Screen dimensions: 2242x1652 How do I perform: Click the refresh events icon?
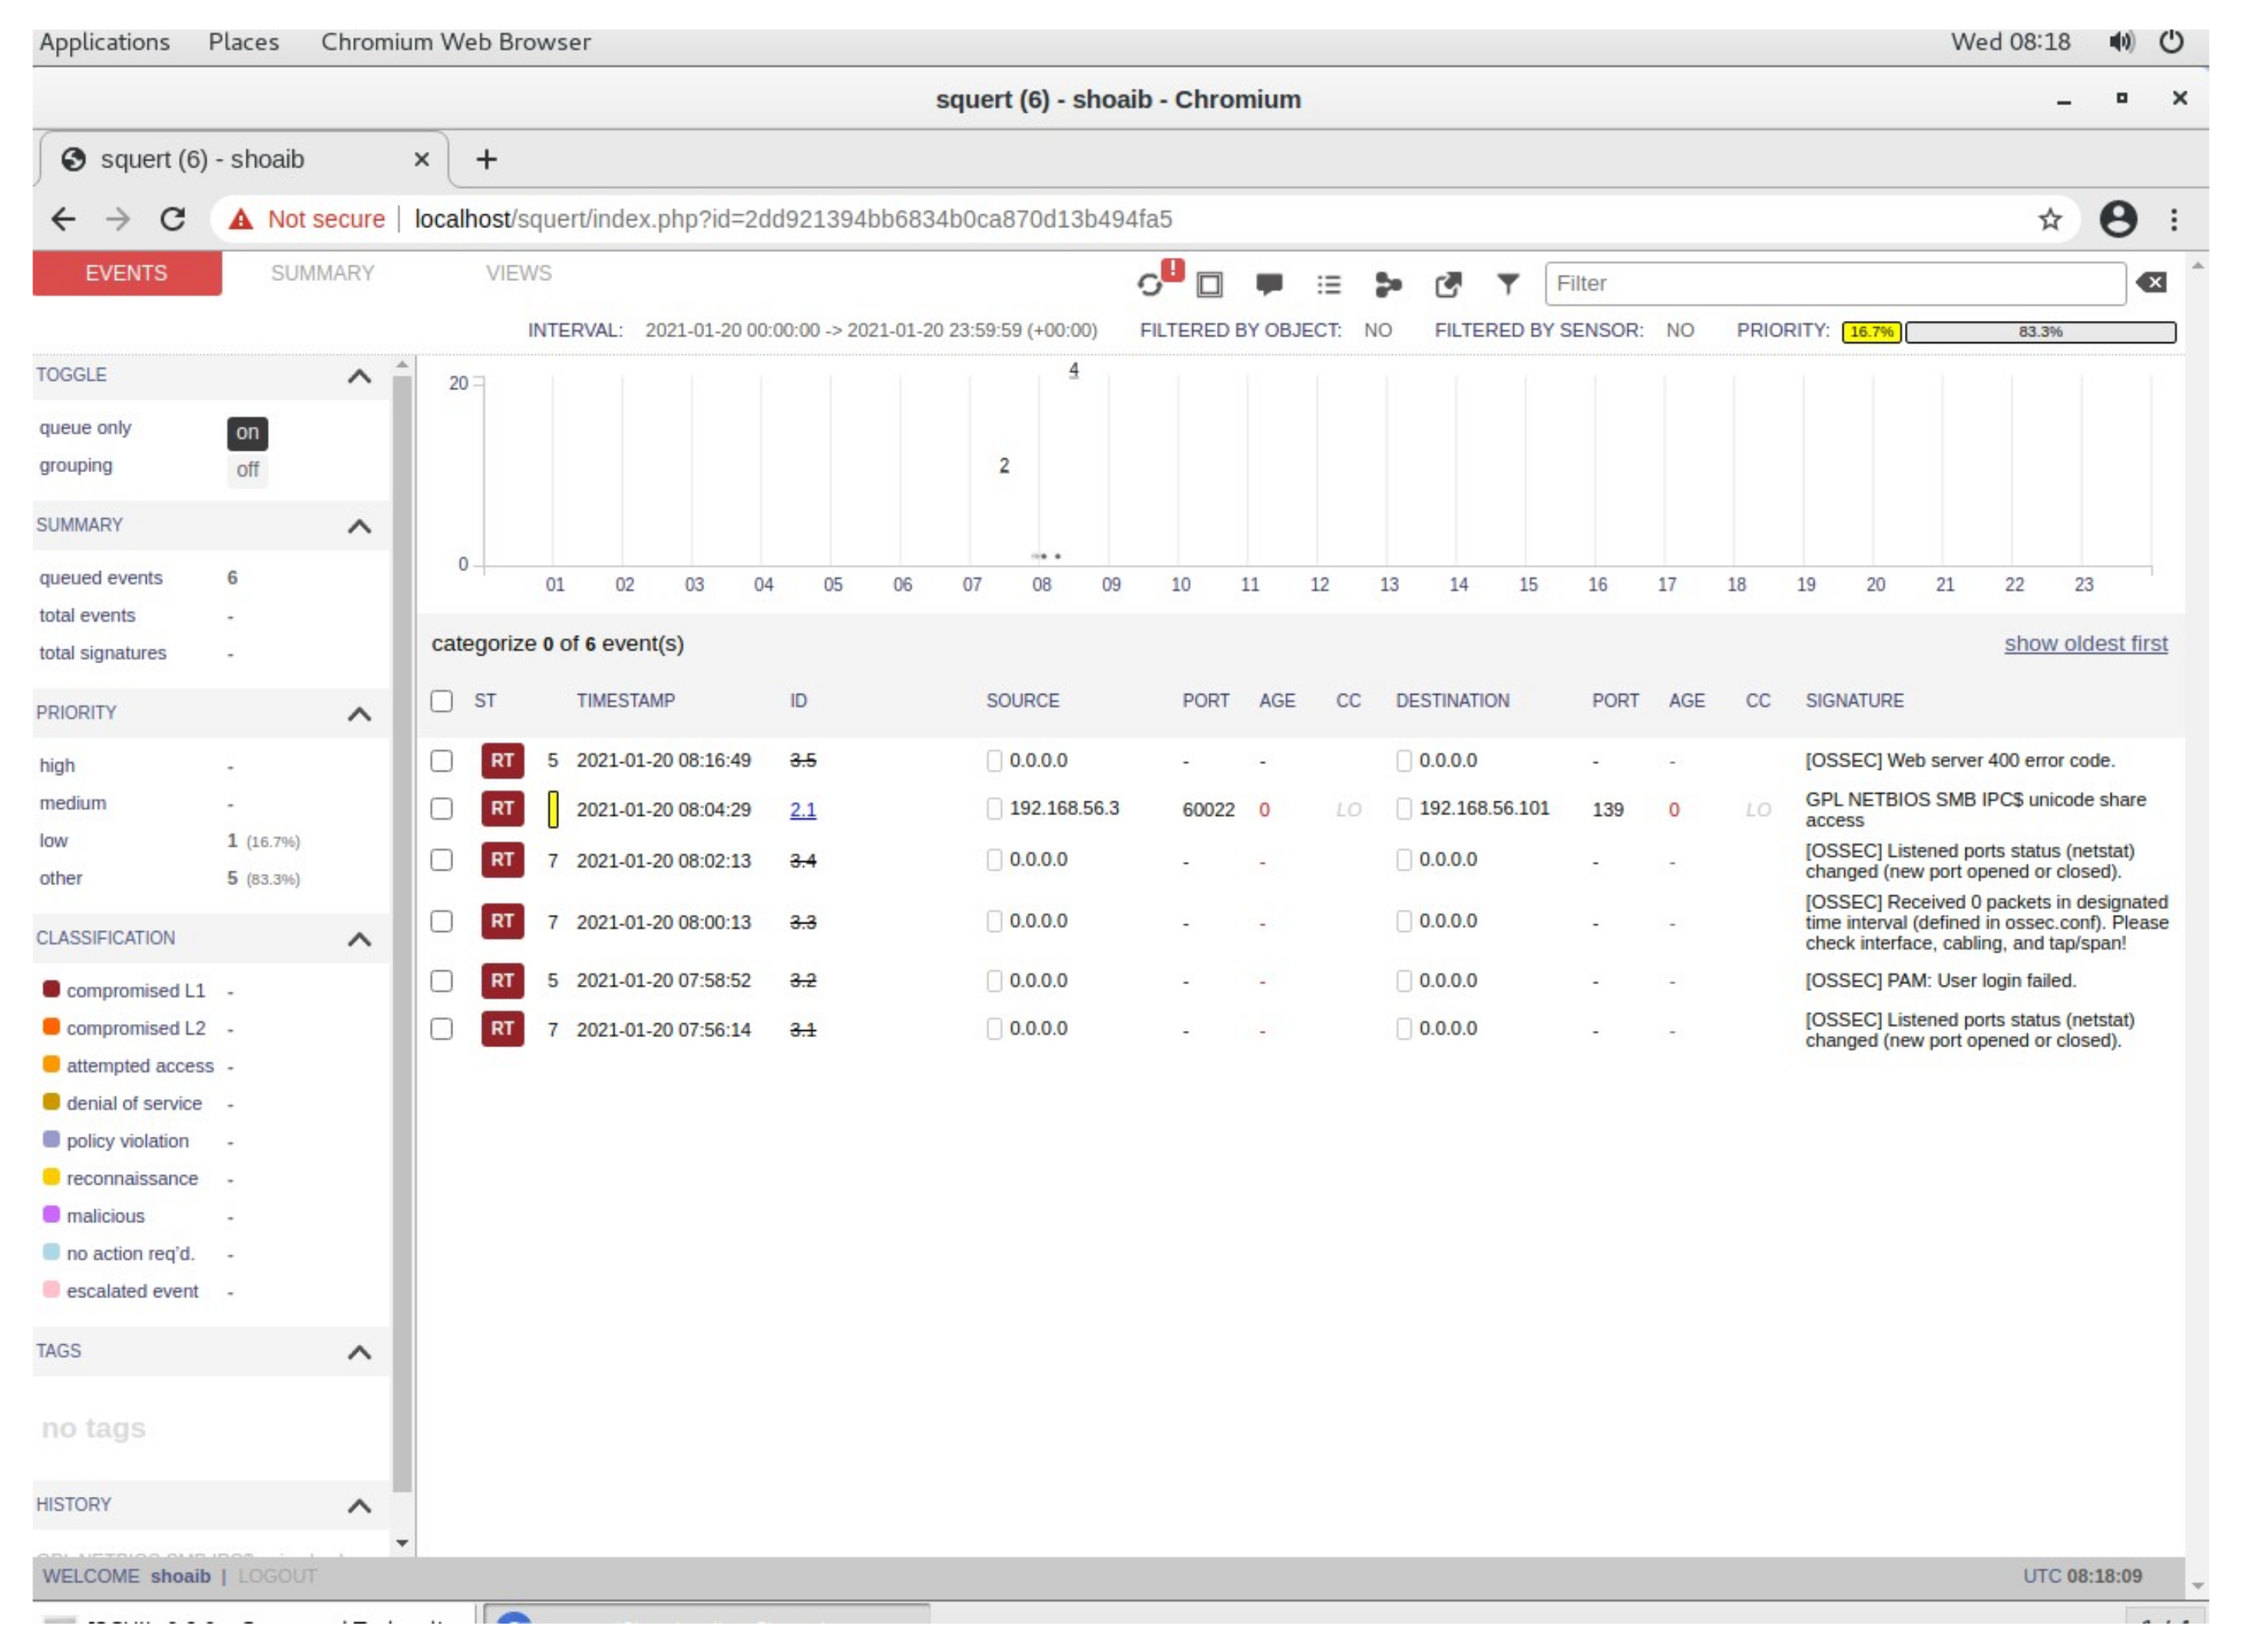pos(1149,285)
